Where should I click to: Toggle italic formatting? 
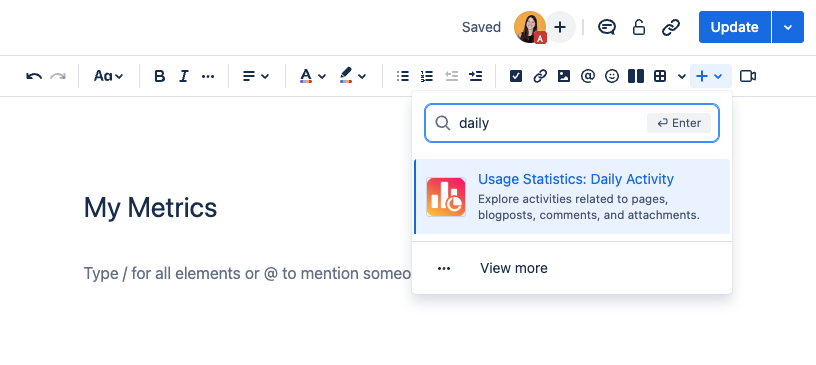pos(183,77)
